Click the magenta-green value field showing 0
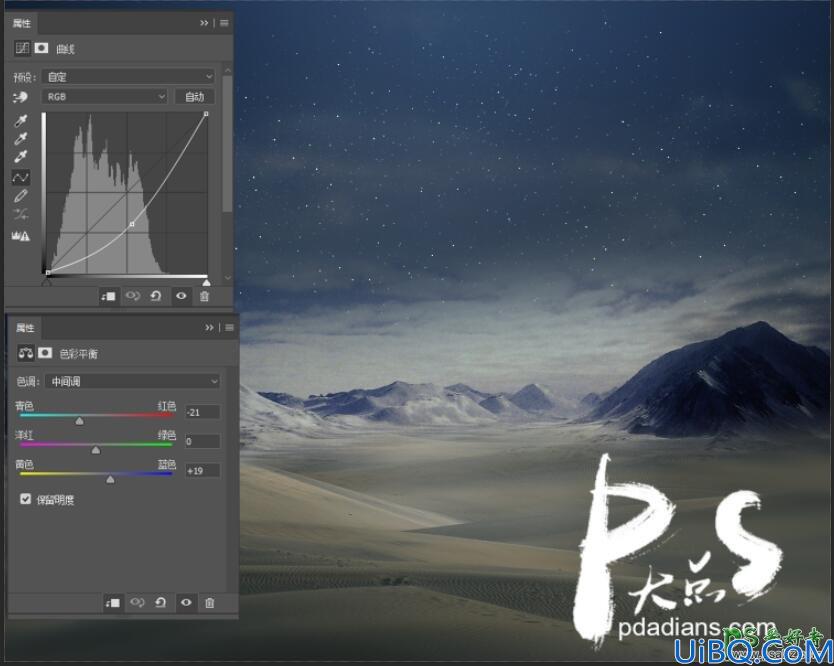The width and height of the screenshot is (834, 666). pyautogui.click(x=202, y=441)
